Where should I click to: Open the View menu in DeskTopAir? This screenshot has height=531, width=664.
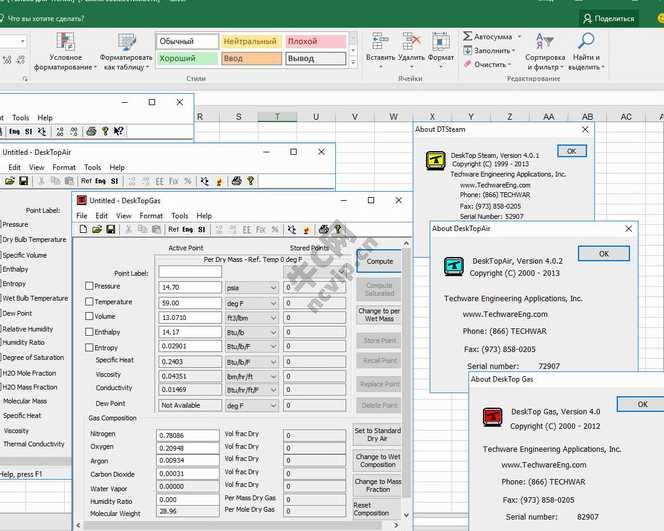(36, 167)
